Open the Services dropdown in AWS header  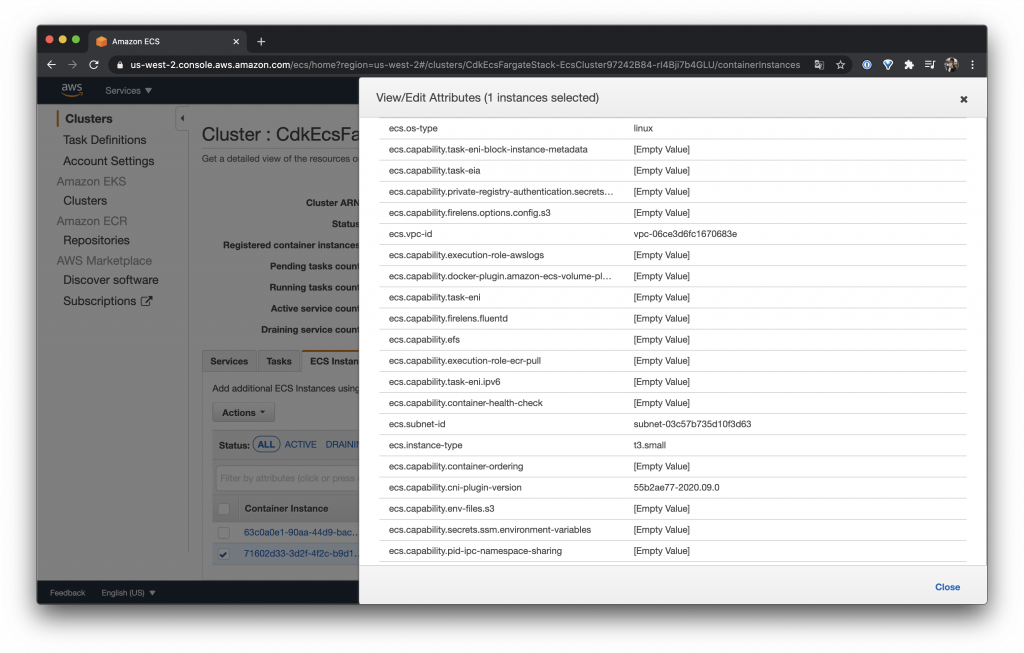click(129, 90)
